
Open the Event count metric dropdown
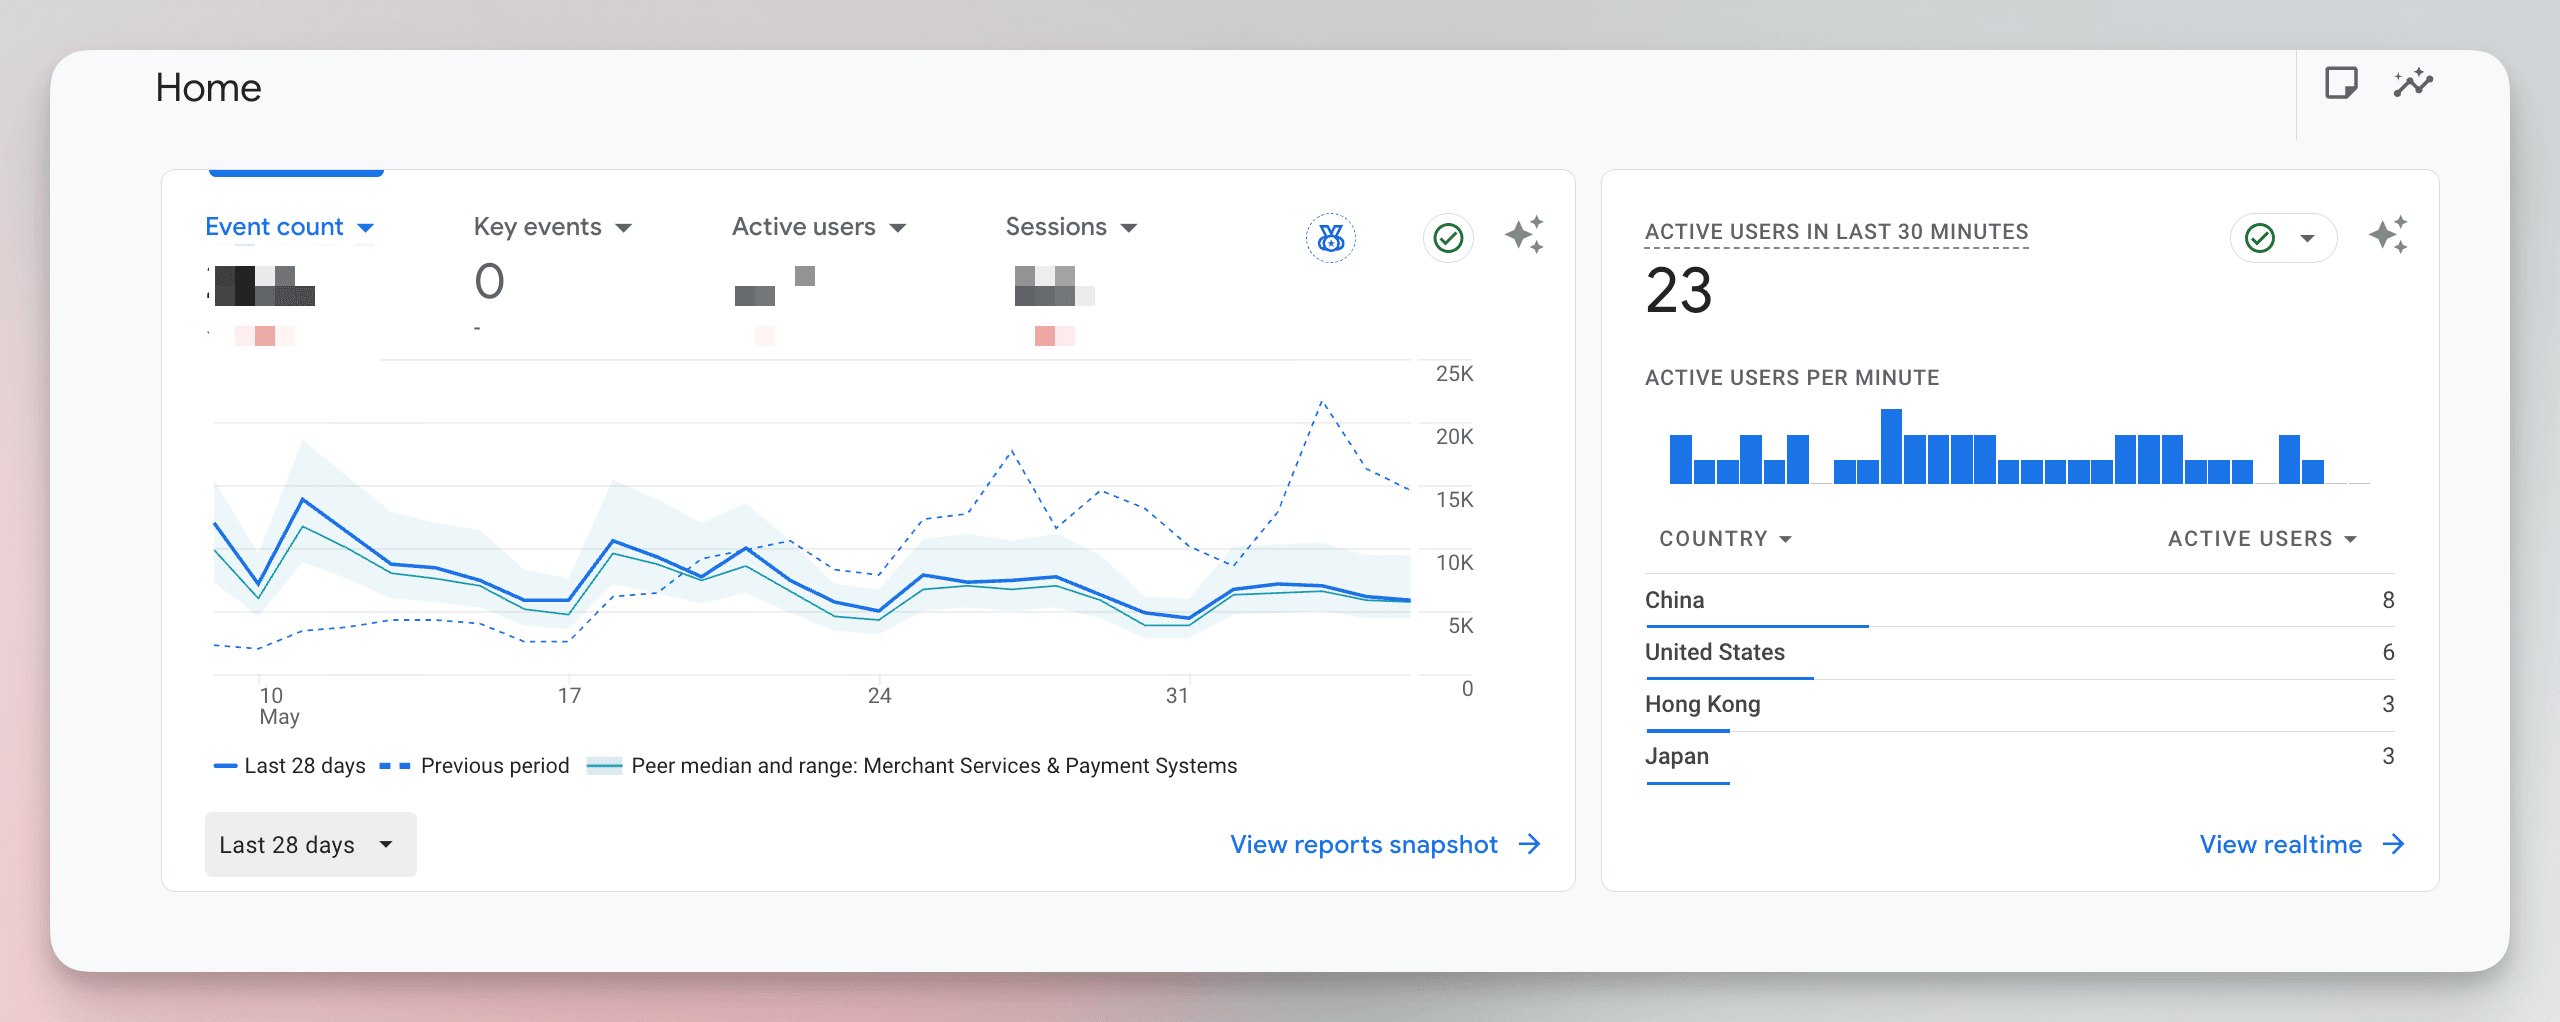click(x=290, y=227)
